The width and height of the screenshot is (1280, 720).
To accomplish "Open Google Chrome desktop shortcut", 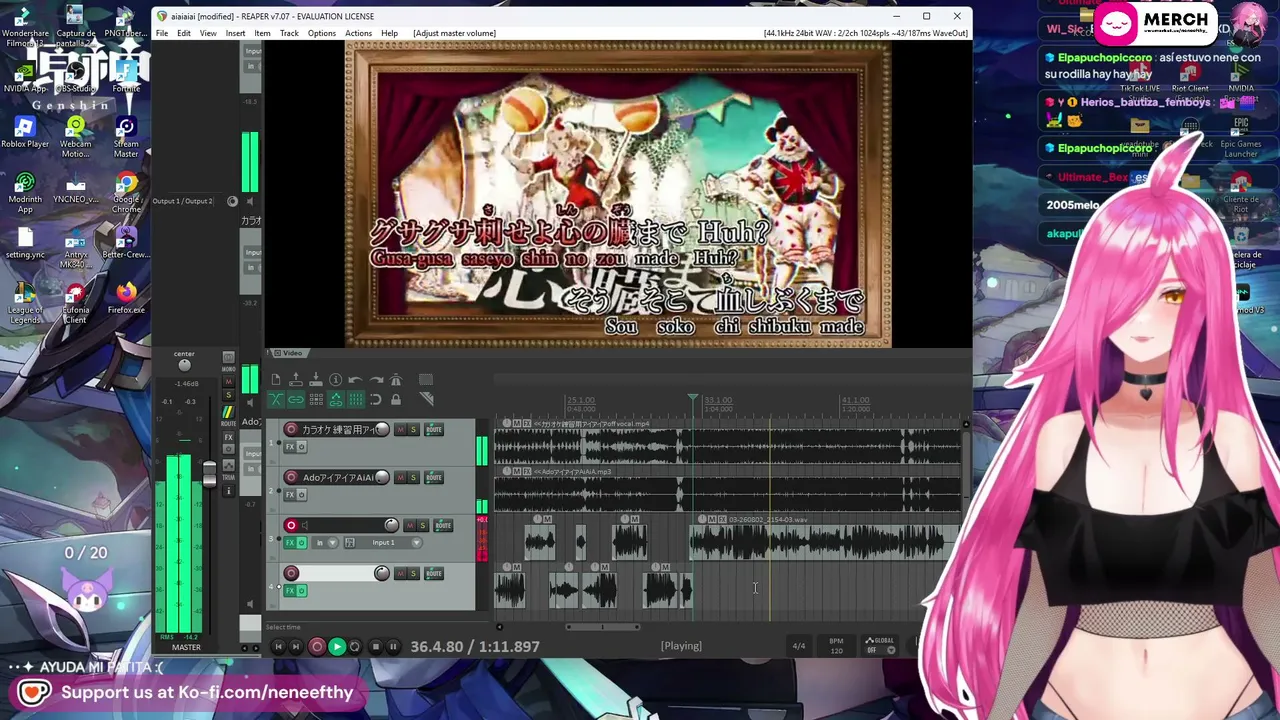I will 125,190.
